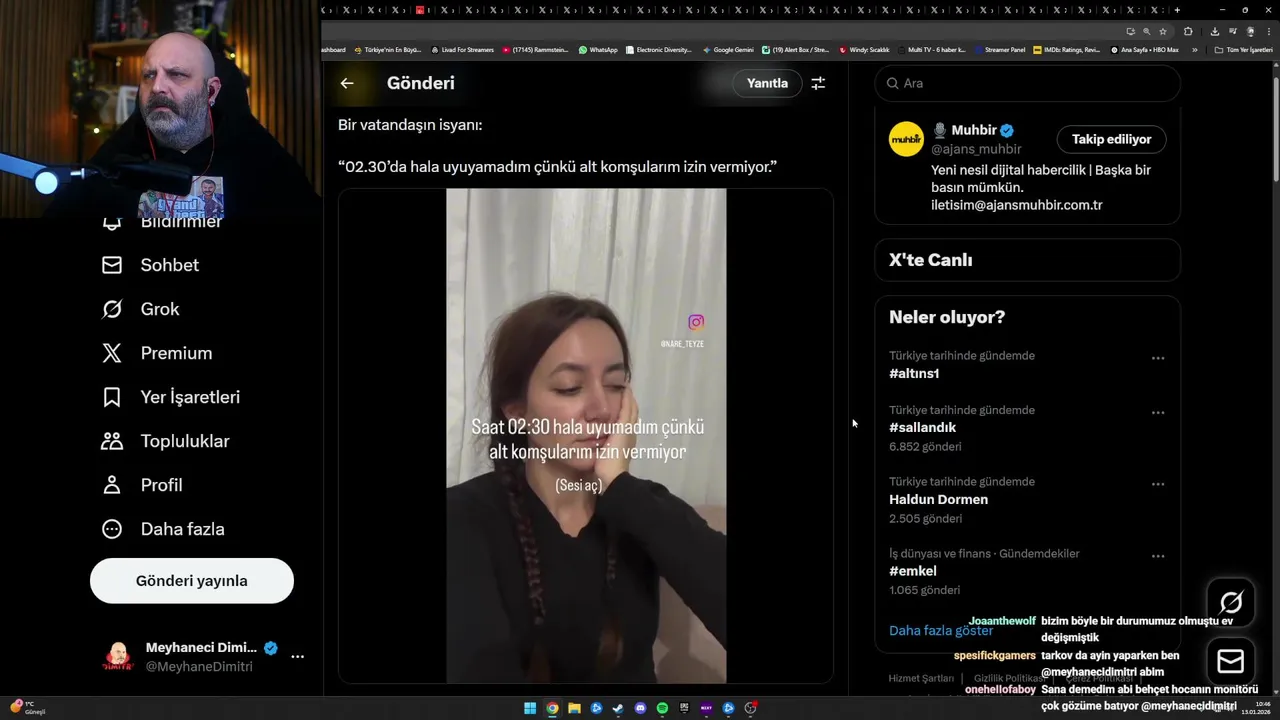Open the Google Gemini bookmark
Image resolution: width=1280 pixels, height=720 pixels.
[x=728, y=49]
